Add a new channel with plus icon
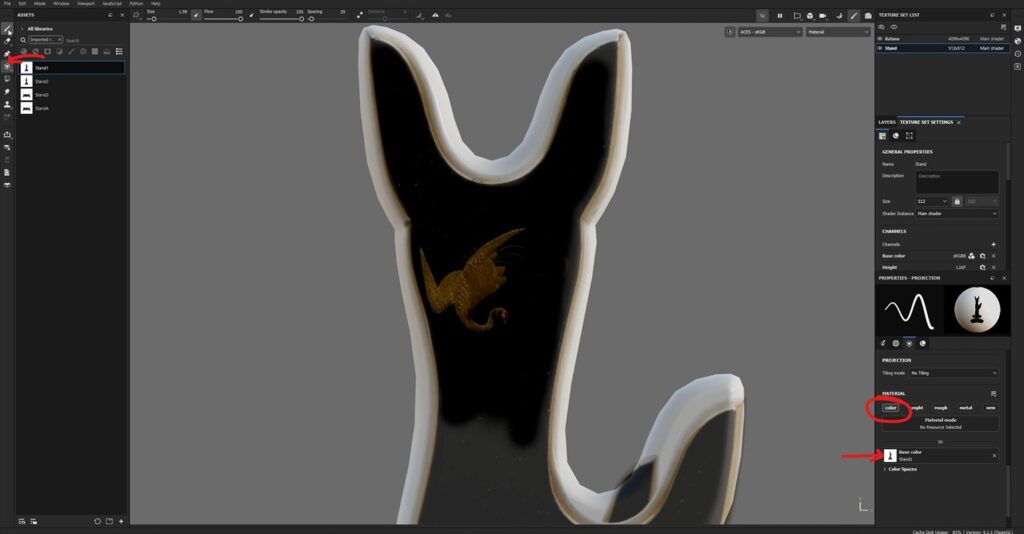 click(x=993, y=244)
